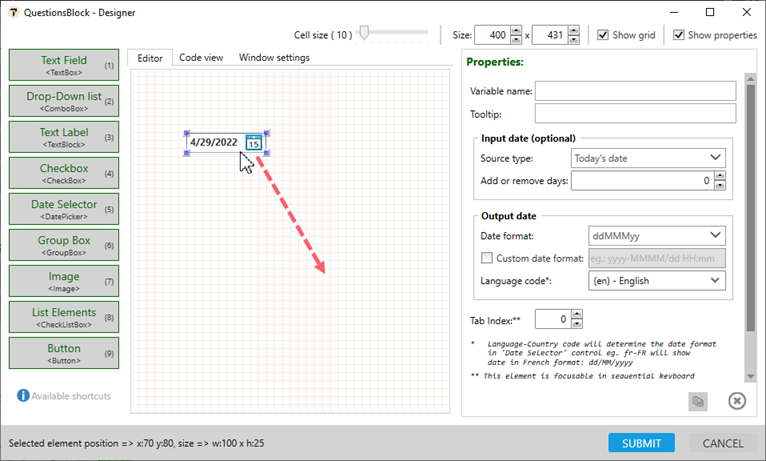Click the calendar icon in the date picker
This screenshot has width=766, height=461.
254,143
